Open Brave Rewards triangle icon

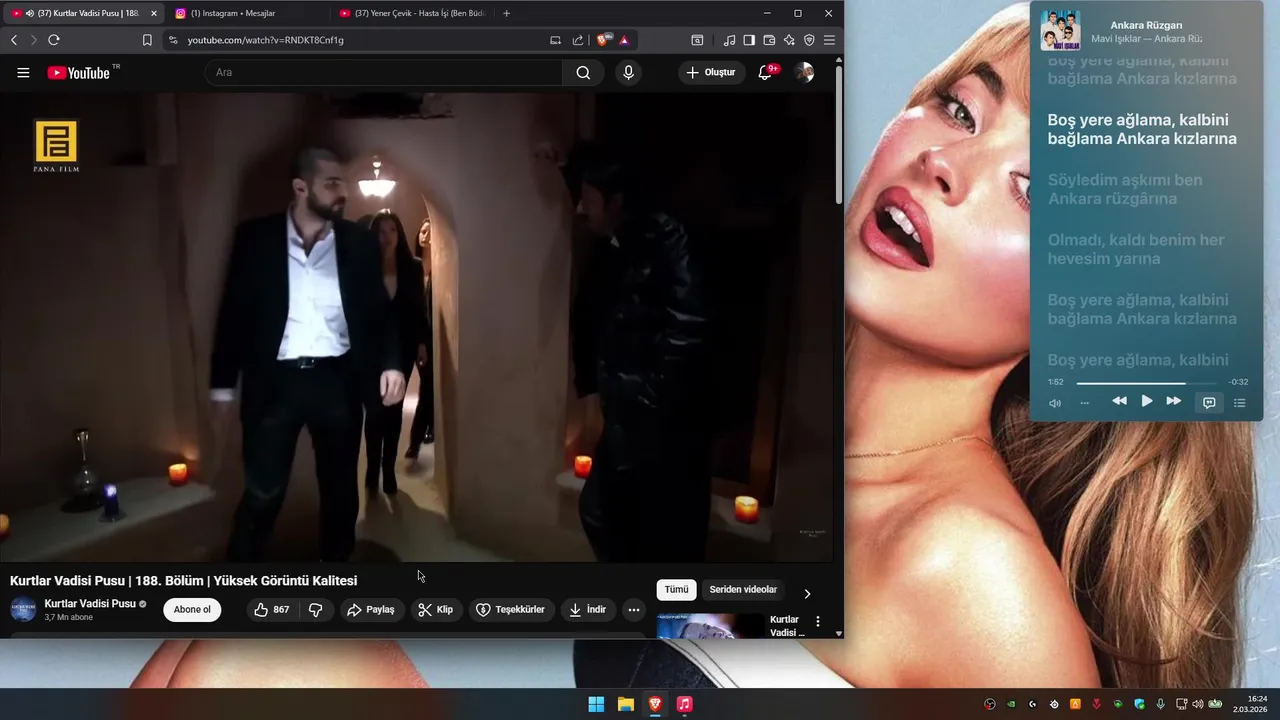624,40
